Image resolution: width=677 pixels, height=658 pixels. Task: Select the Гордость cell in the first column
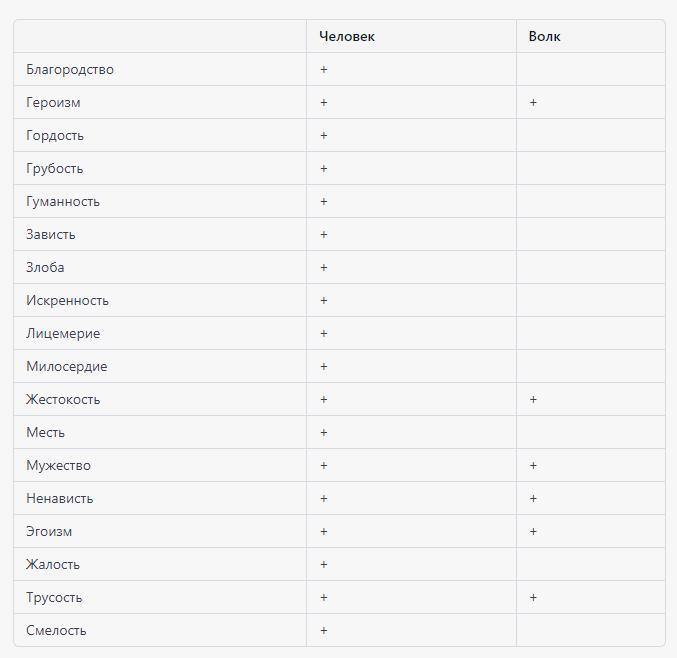(55, 136)
